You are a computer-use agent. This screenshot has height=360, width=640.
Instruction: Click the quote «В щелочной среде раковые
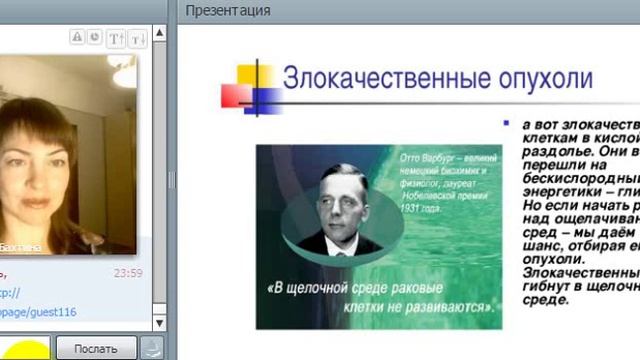[355, 288]
